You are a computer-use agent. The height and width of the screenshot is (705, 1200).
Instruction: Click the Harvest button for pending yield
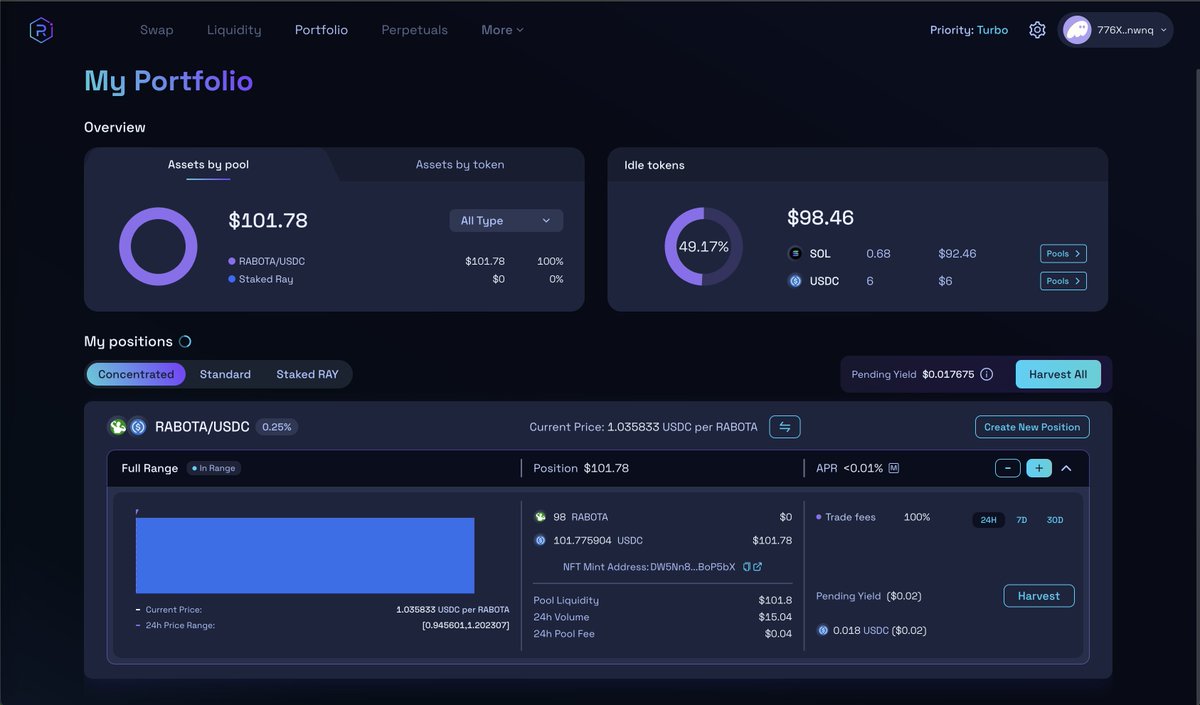tap(1039, 596)
